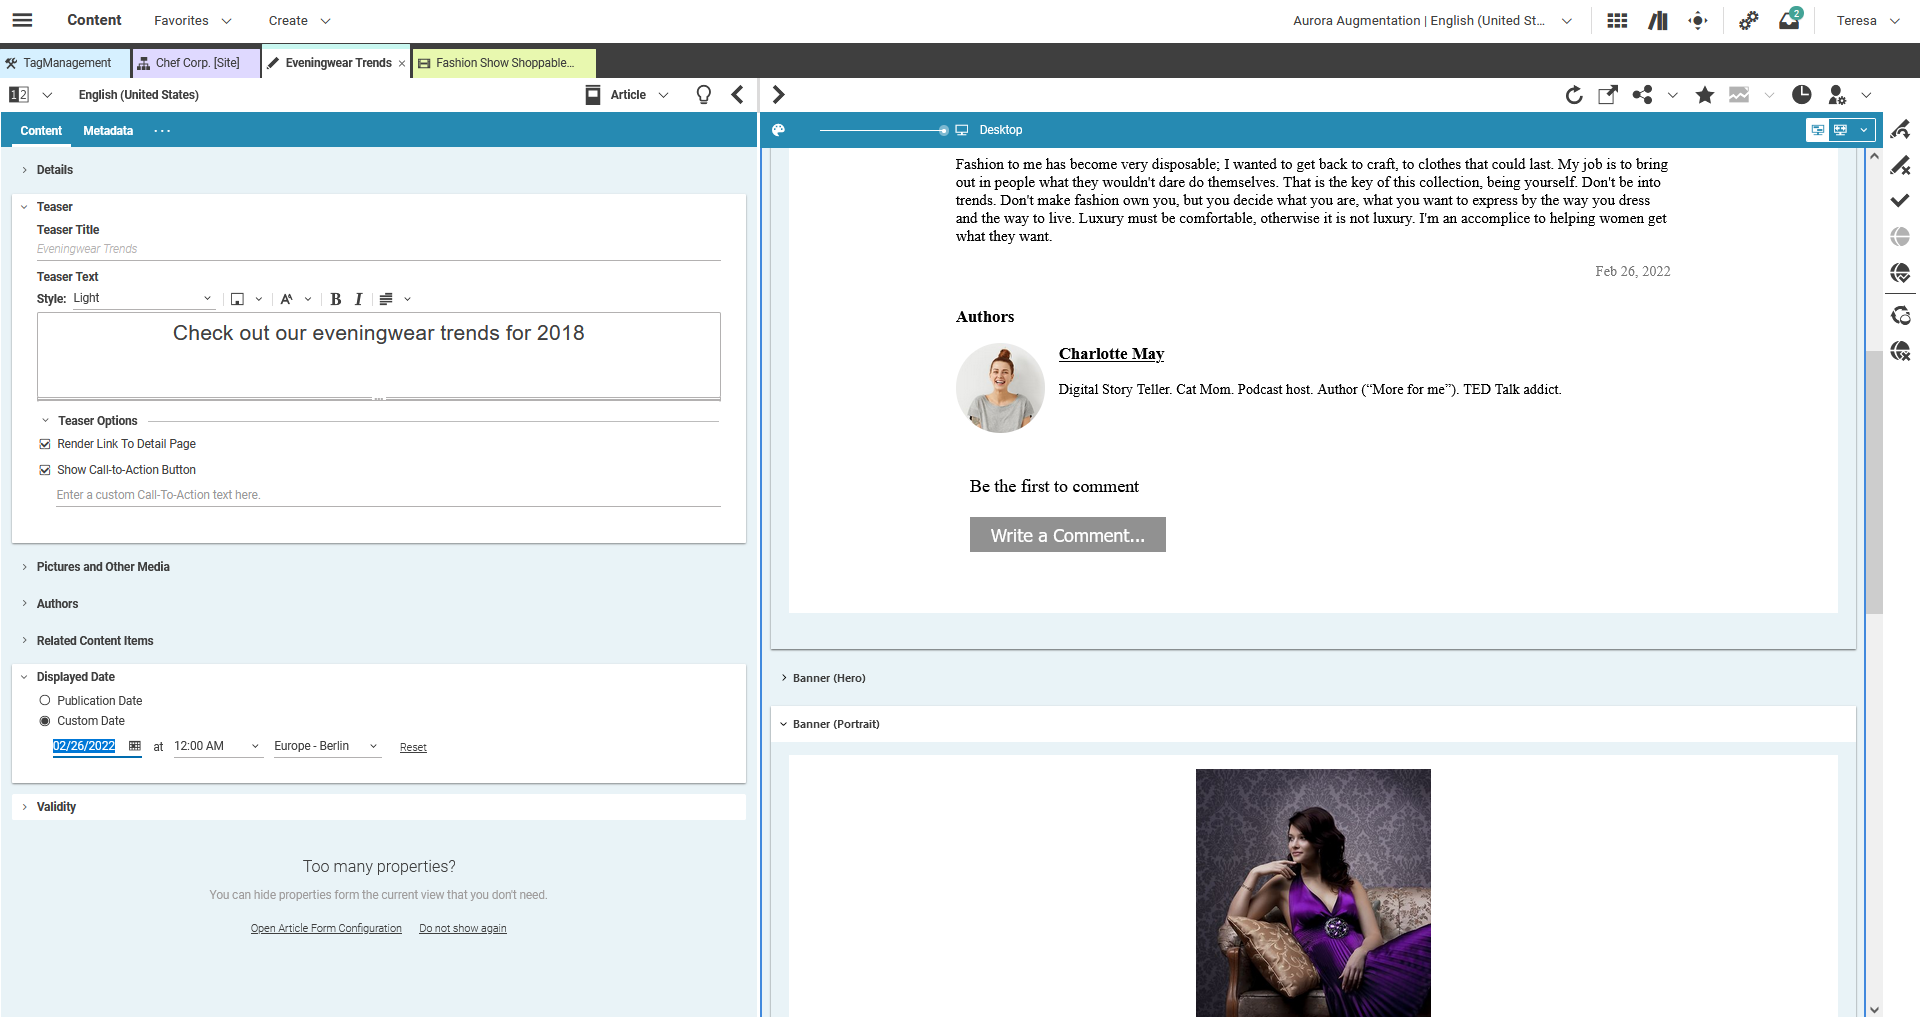1920x1017 pixels.
Task: Disable Show Call-to-Action Button
Action: [x=44, y=469]
